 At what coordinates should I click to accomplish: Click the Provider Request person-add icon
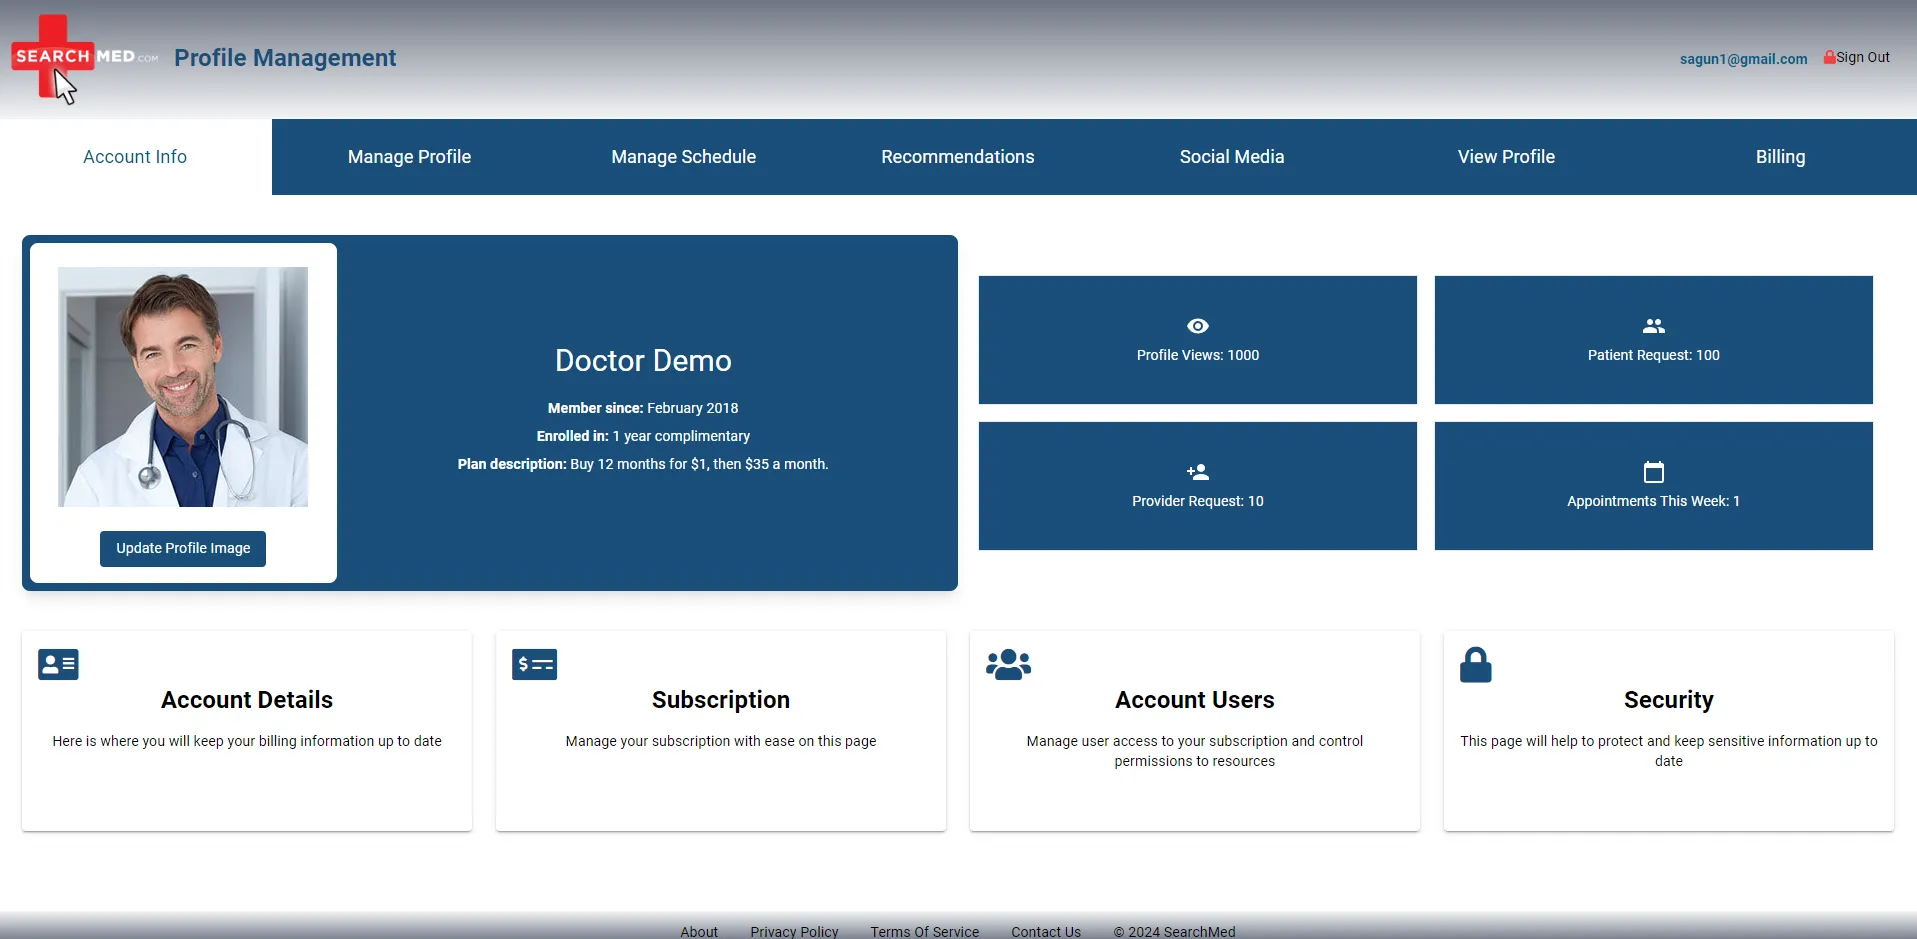coord(1197,472)
